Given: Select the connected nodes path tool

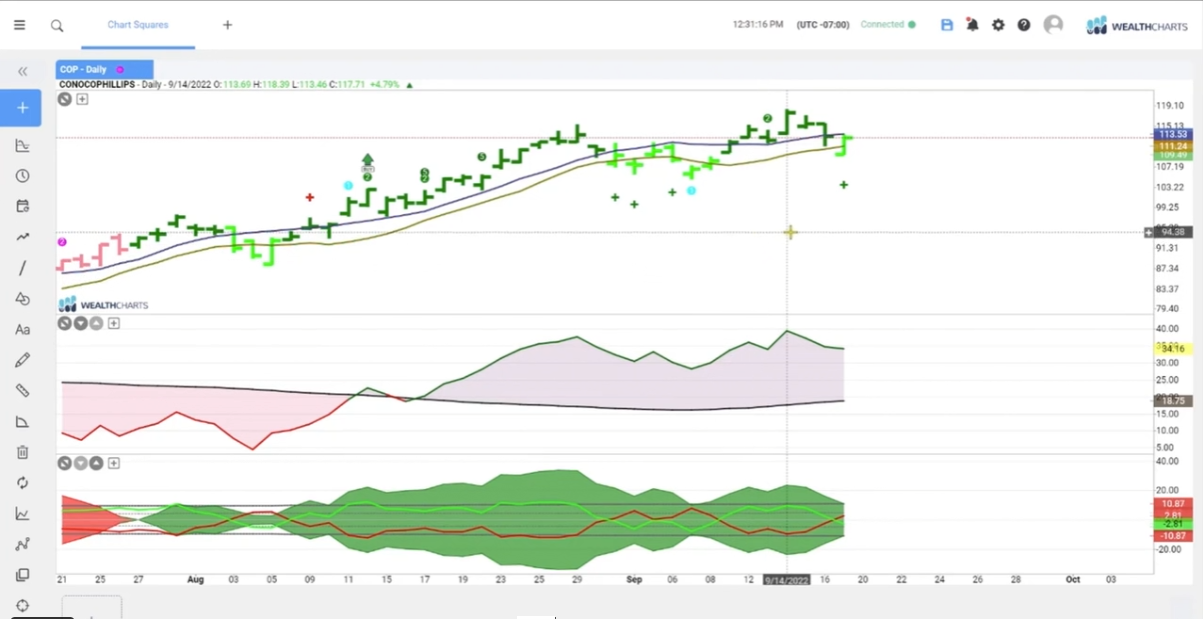Looking at the screenshot, I should click(x=22, y=544).
